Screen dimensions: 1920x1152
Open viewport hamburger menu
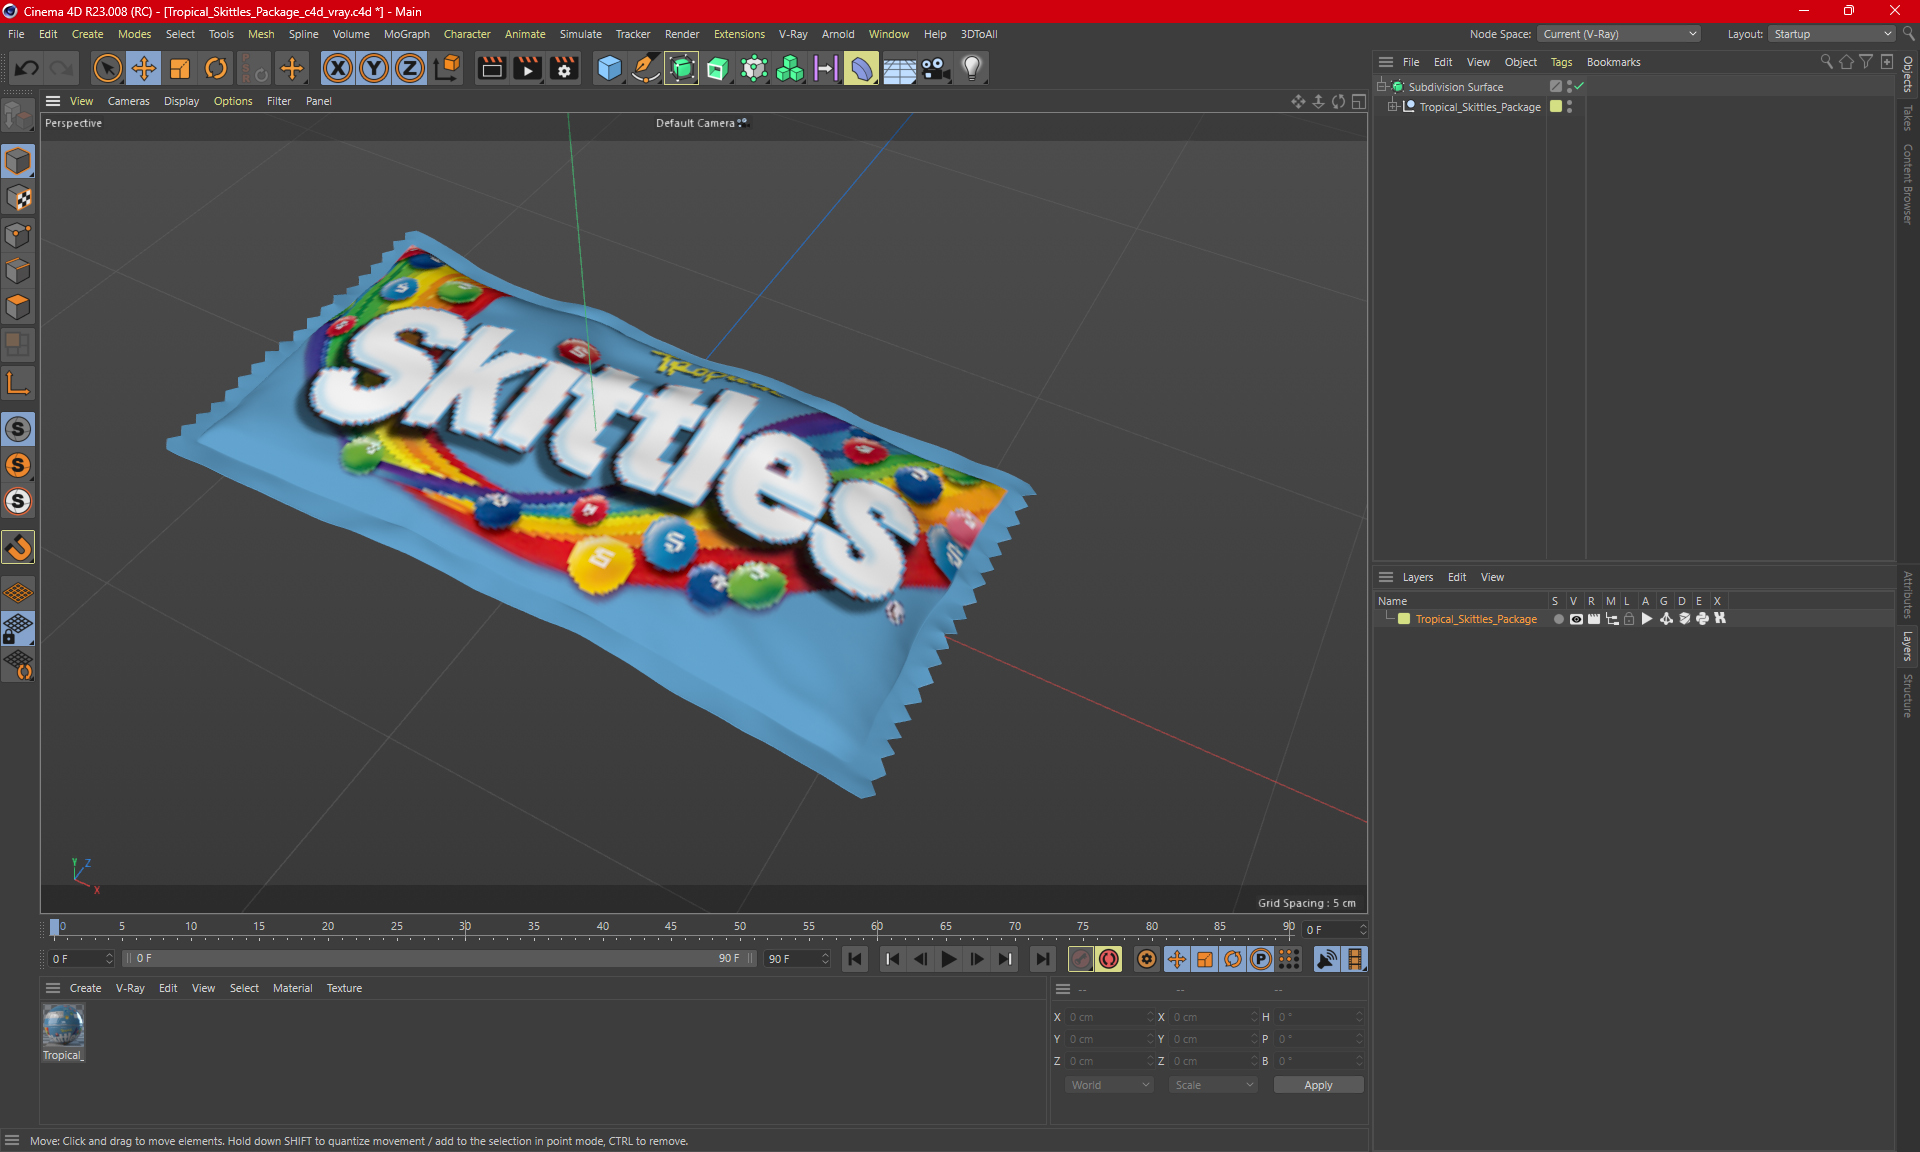pos(53,101)
